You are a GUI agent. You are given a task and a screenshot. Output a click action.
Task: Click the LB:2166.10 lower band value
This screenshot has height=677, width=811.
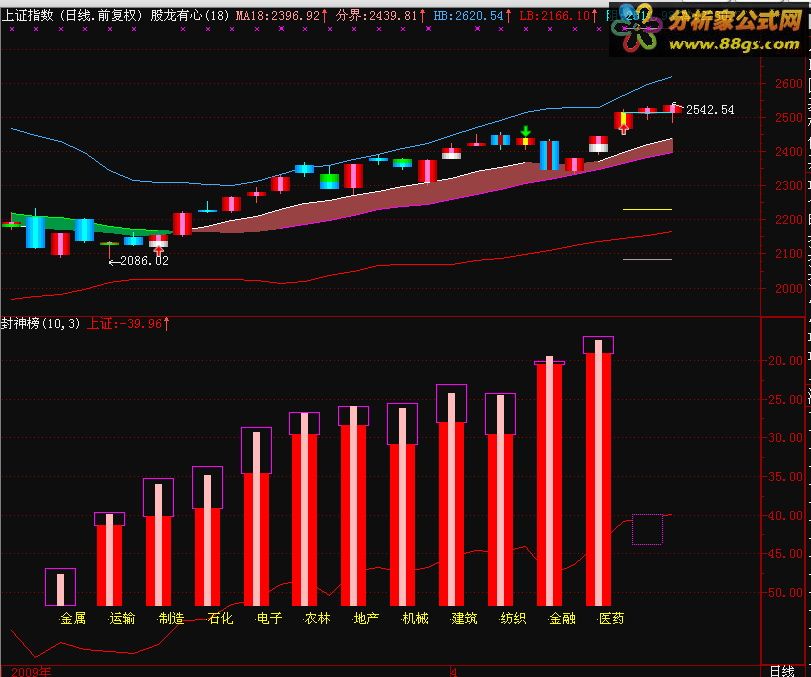coord(558,16)
